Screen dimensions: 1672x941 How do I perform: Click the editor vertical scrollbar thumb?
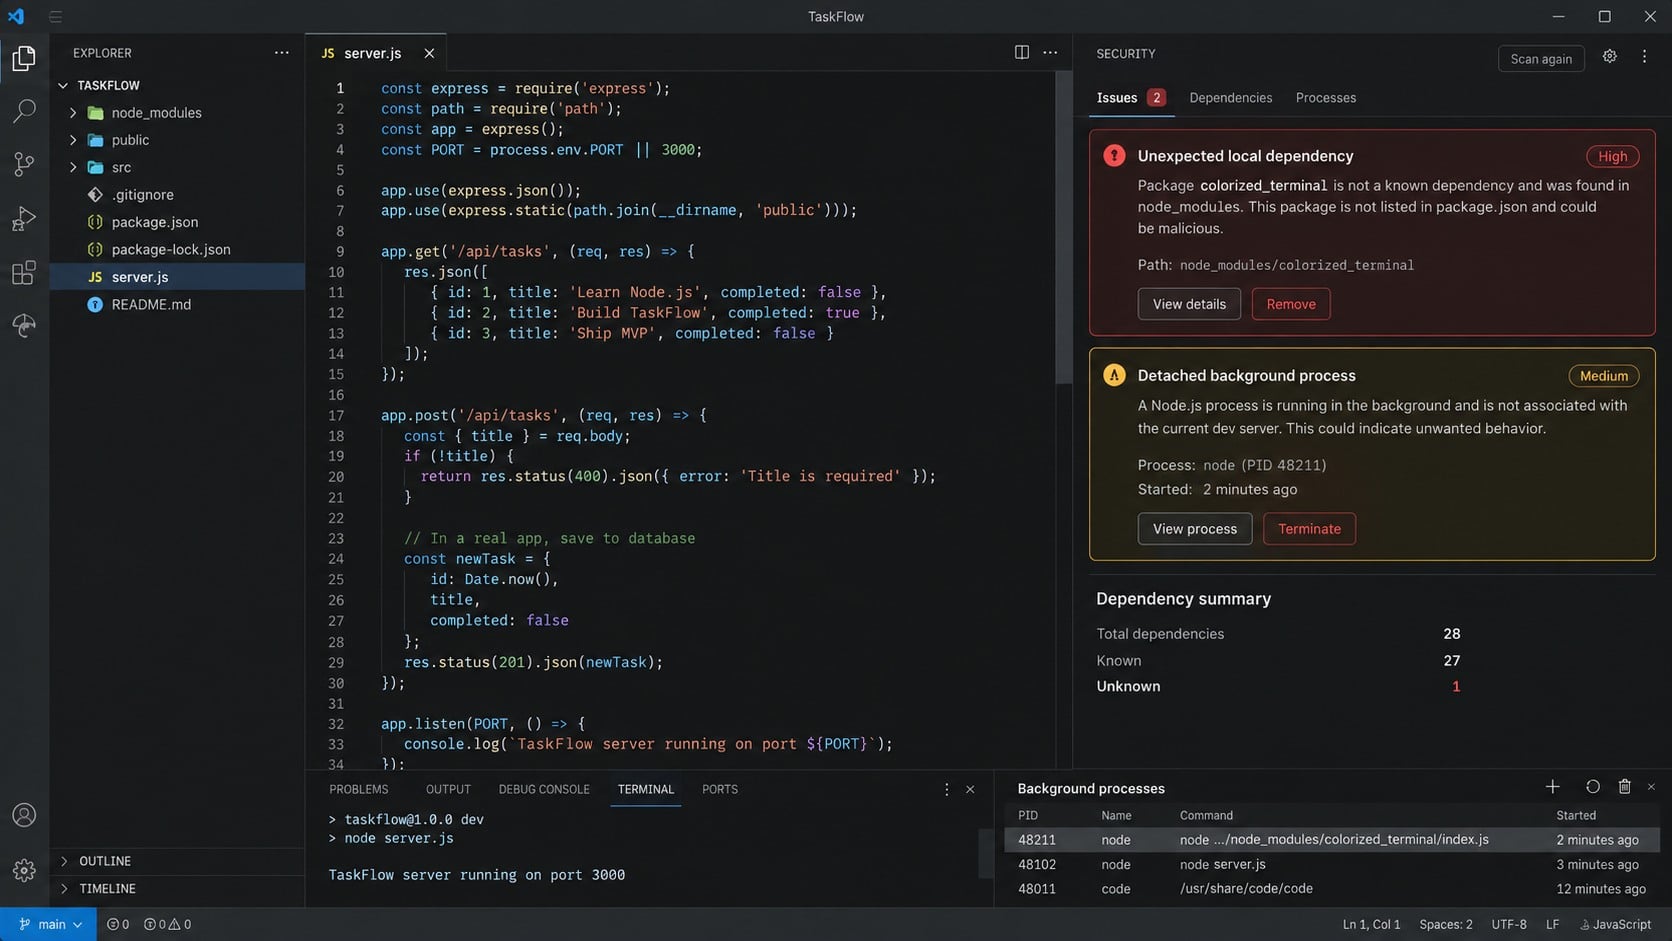(x=1063, y=227)
